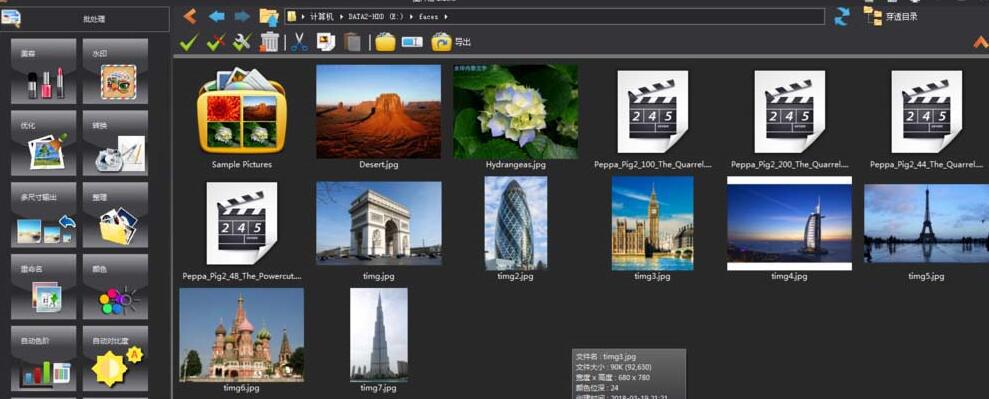Open the 美容 beauty tool with lipstick icon
Screen dimensions: 989x399
(44, 71)
